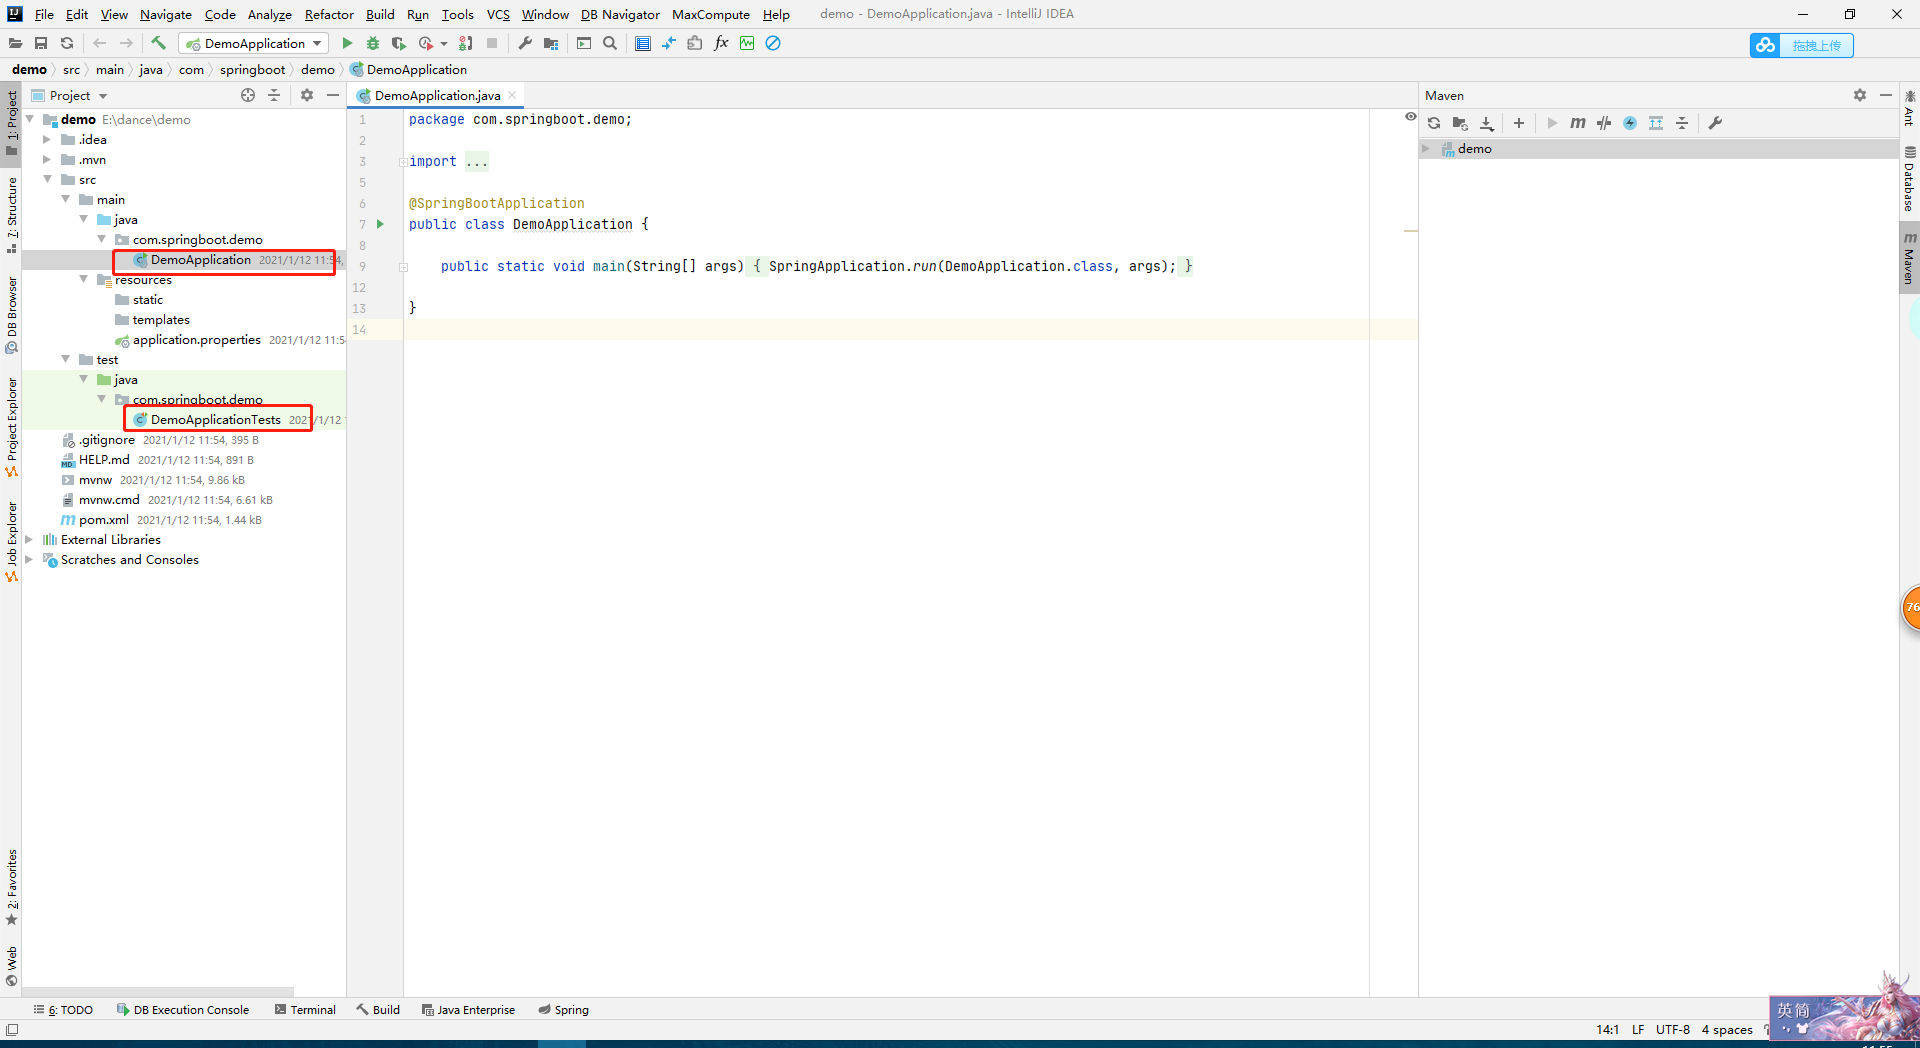Click the fx function icon in toolbar
Screen dimensions: 1920x1048
click(x=721, y=43)
